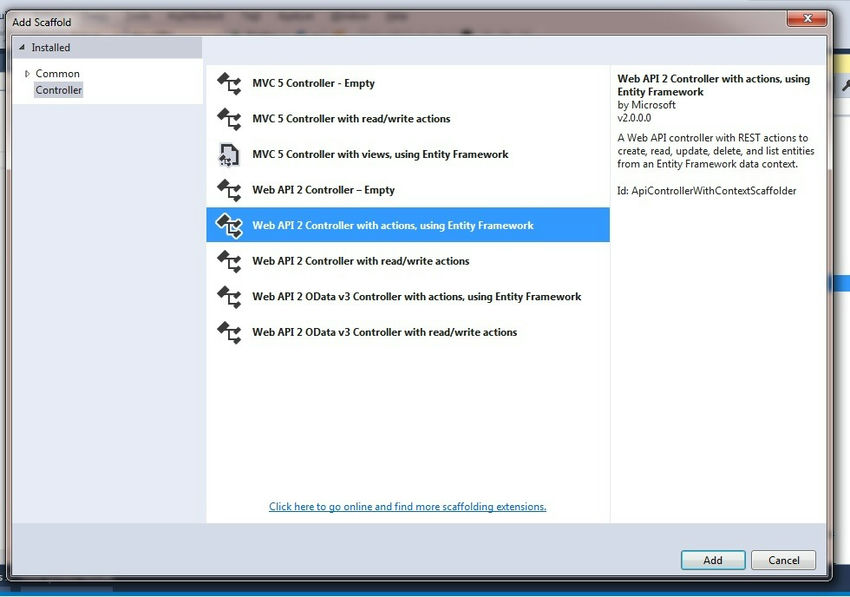This screenshot has height=597, width=850.
Task: Click the icon for MVC 5 Controller with views, Entity Framework
Action: tap(229, 155)
